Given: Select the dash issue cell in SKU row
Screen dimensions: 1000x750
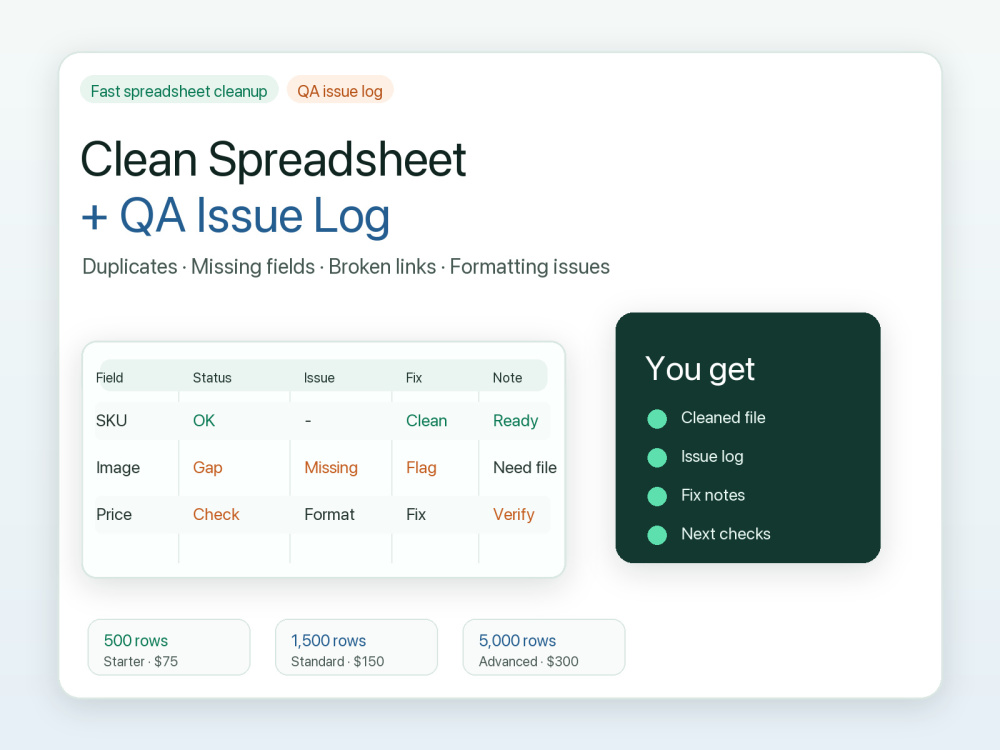Looking at the screenshot, I should [308, 421].
